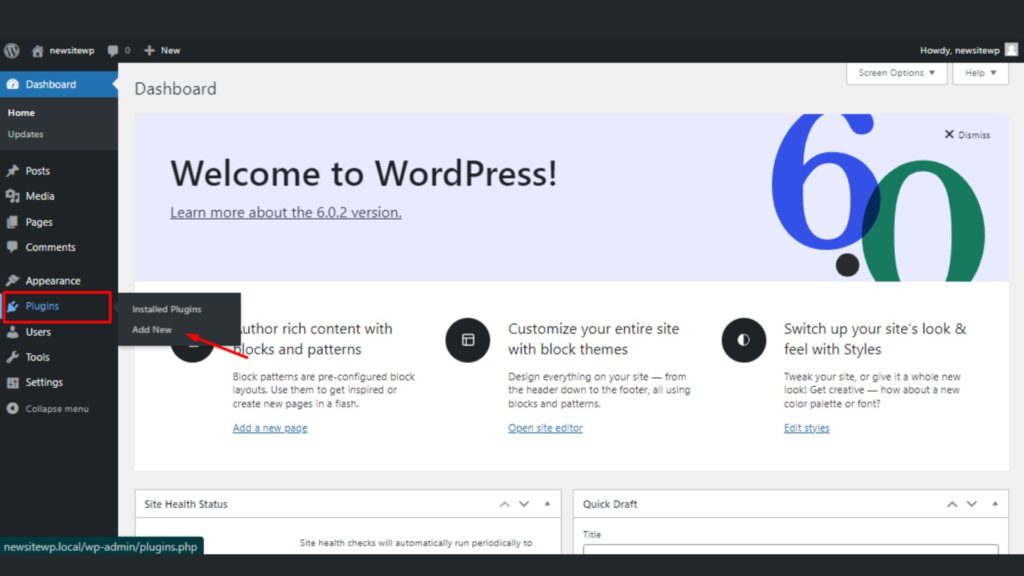This screenshot has height=576, width=1024.
Task: Click the Comments icon in the sidebar
Action: pyautogui.click(x=12, y=247)
